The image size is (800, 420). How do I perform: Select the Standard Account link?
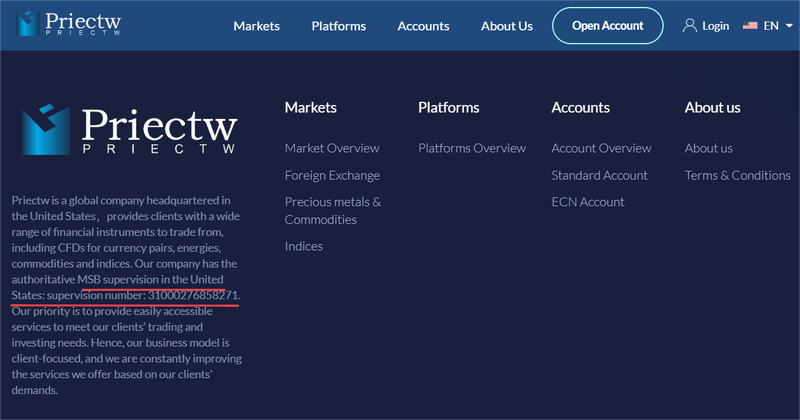click(x=599, y=176)
